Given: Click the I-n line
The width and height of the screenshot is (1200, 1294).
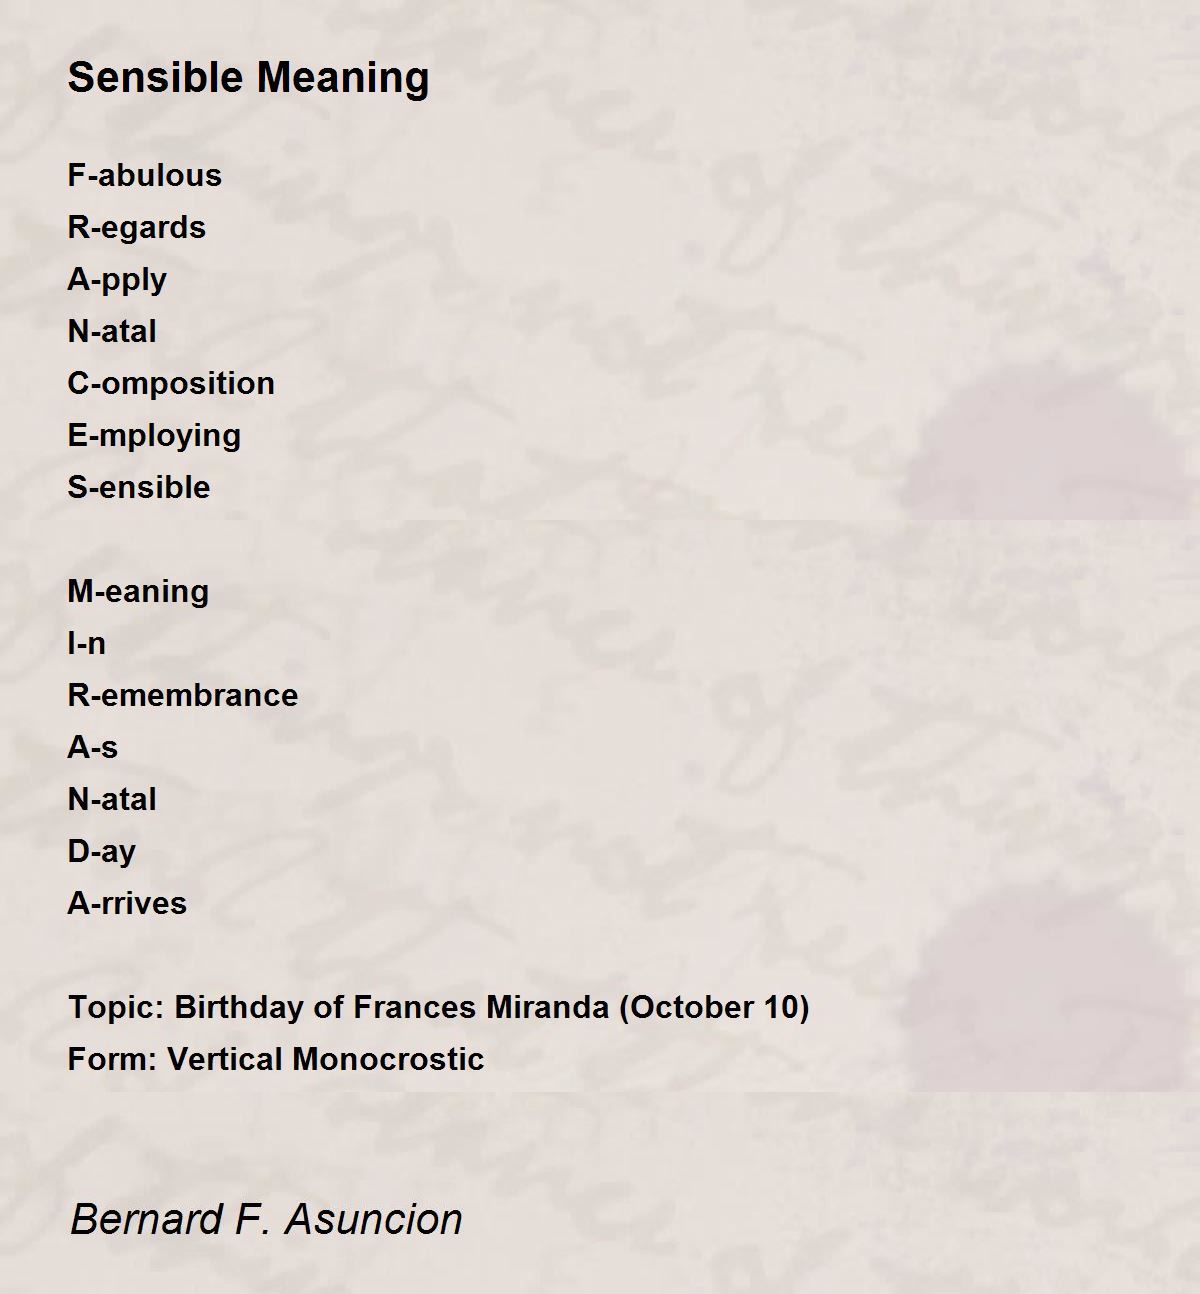Looking at the screenshot, I should (x=86, y=643).
